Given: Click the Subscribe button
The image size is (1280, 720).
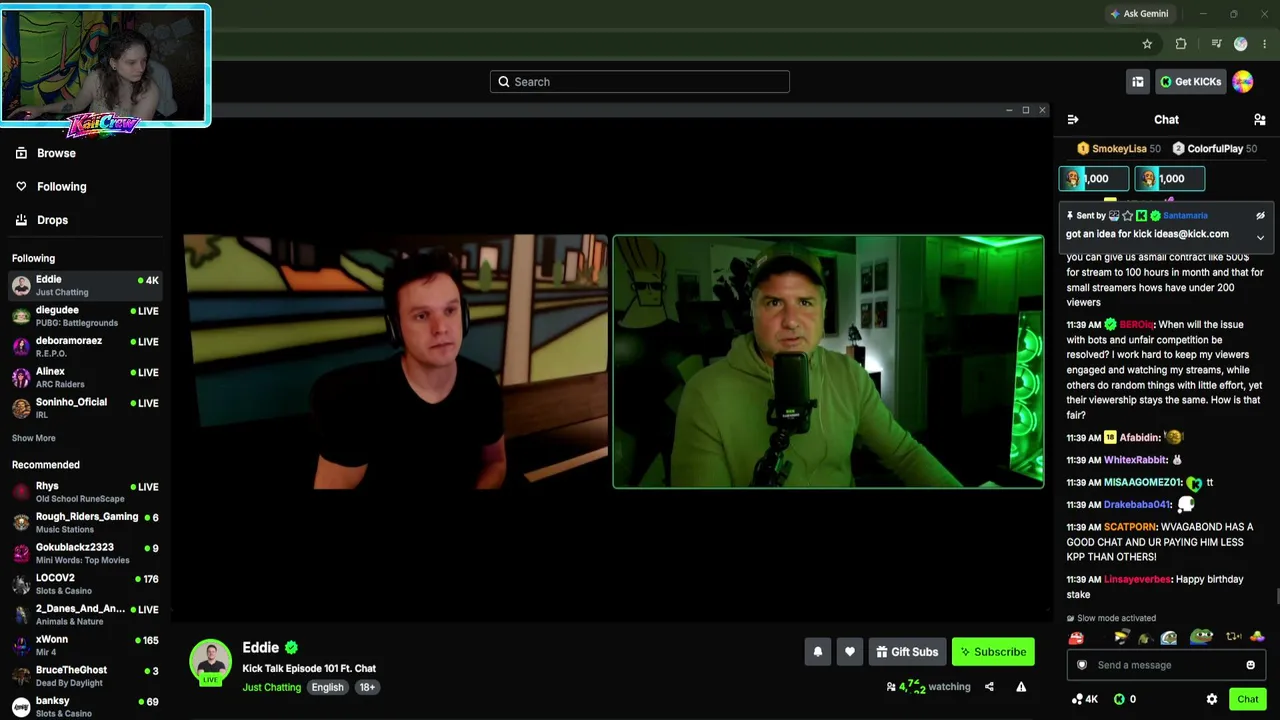Looking at the screenshot, I should (x=993, y=652).
